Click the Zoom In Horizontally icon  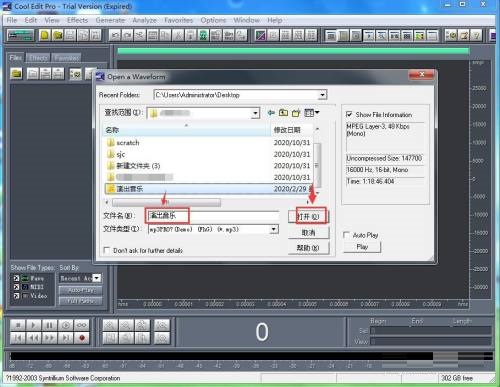tap(110, 325)
